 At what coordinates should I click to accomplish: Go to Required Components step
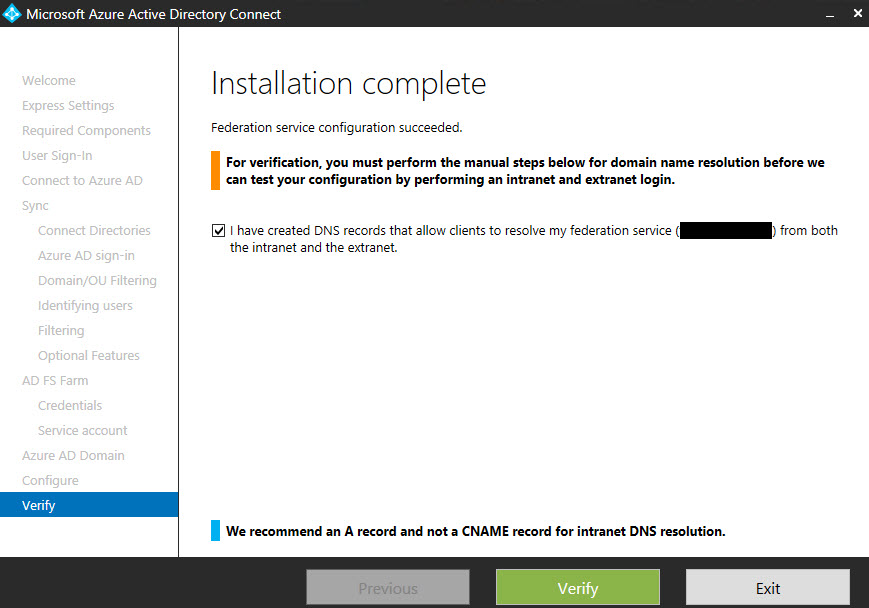point(86,131)
